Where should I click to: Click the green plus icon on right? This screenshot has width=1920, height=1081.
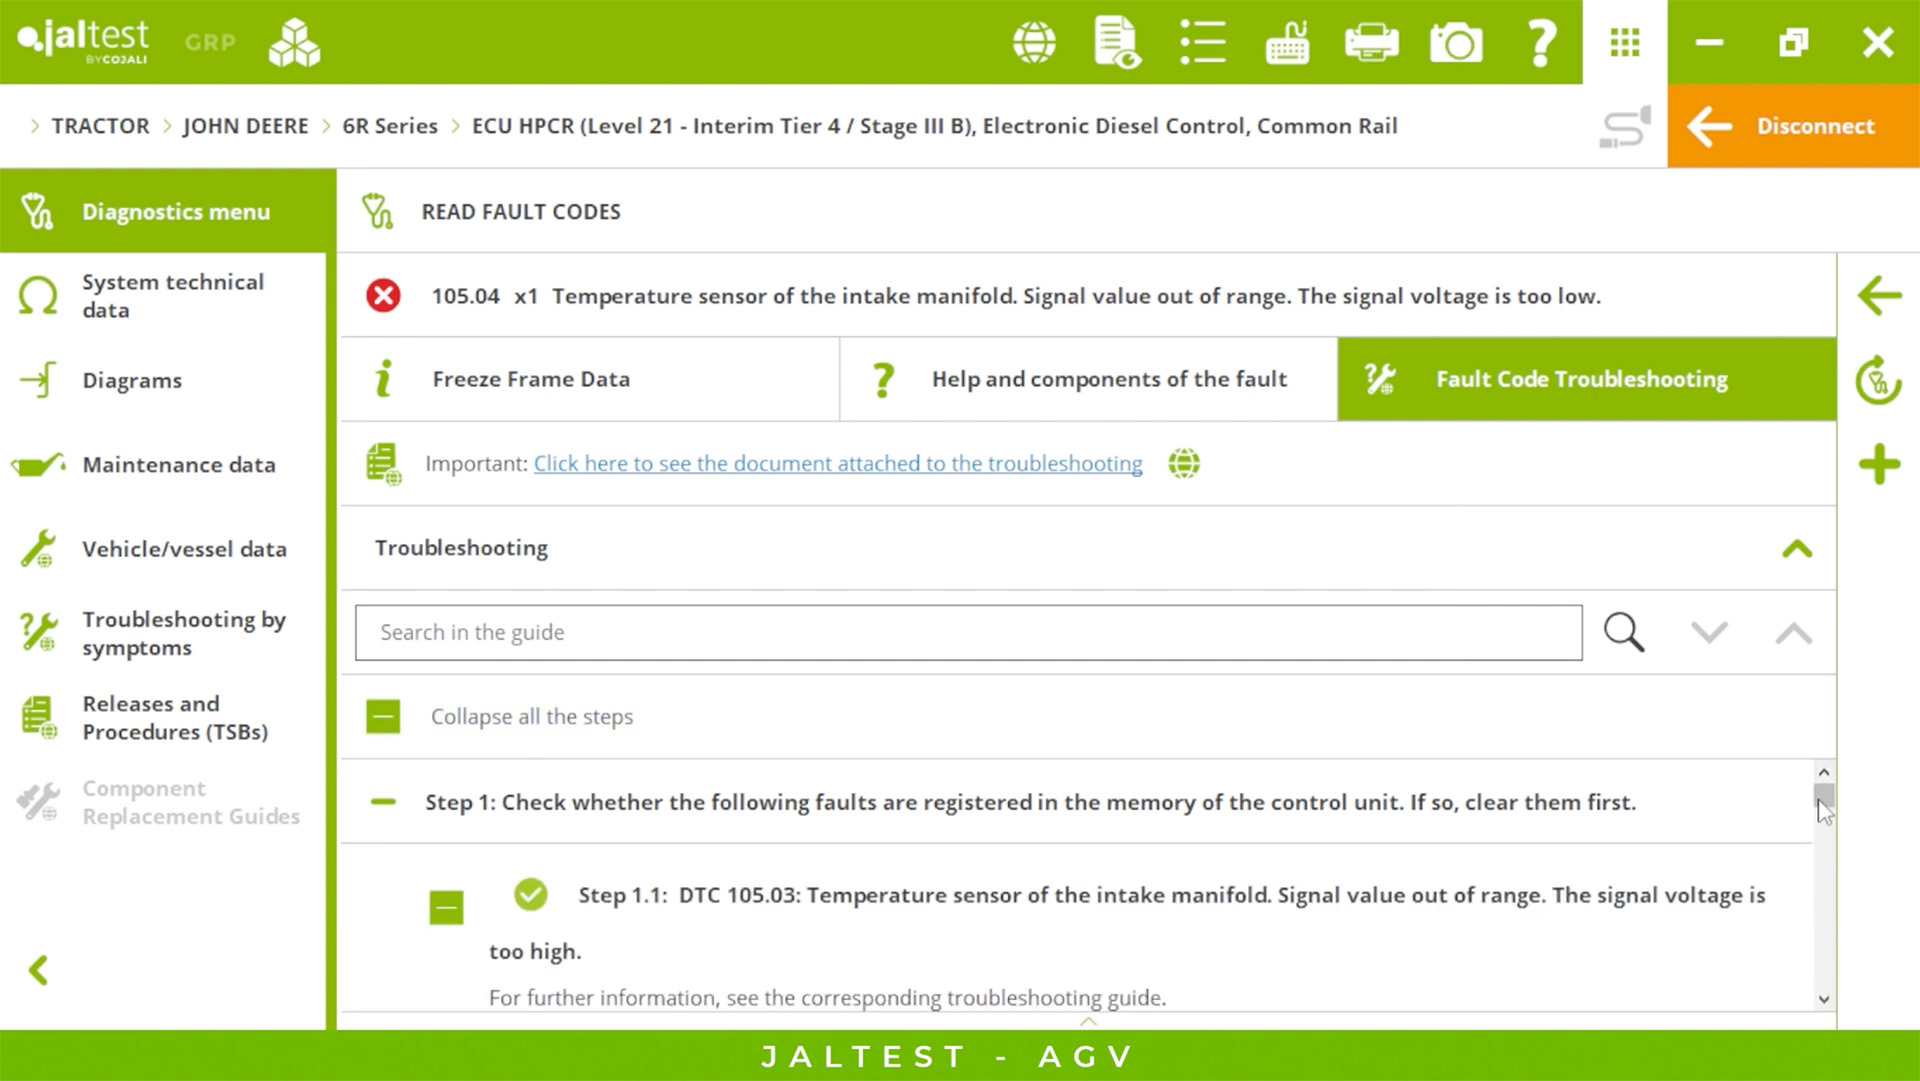click(1879, 465)
